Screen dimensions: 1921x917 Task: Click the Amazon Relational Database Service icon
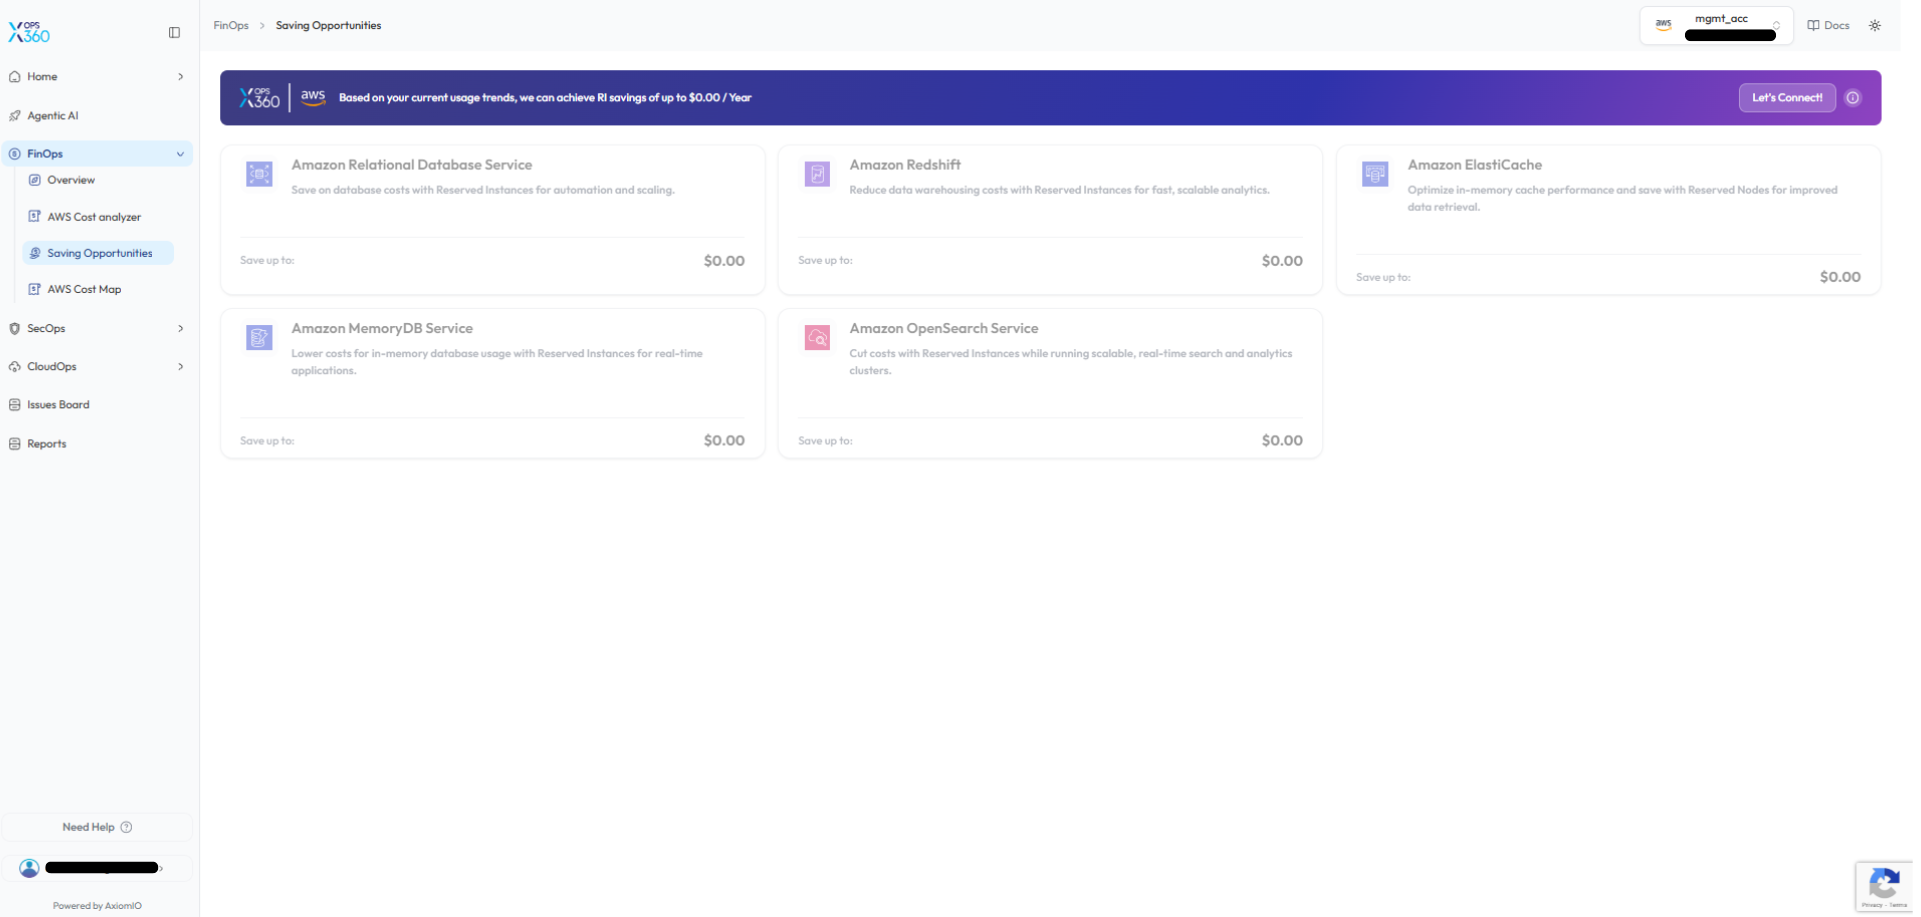[259, 174]
